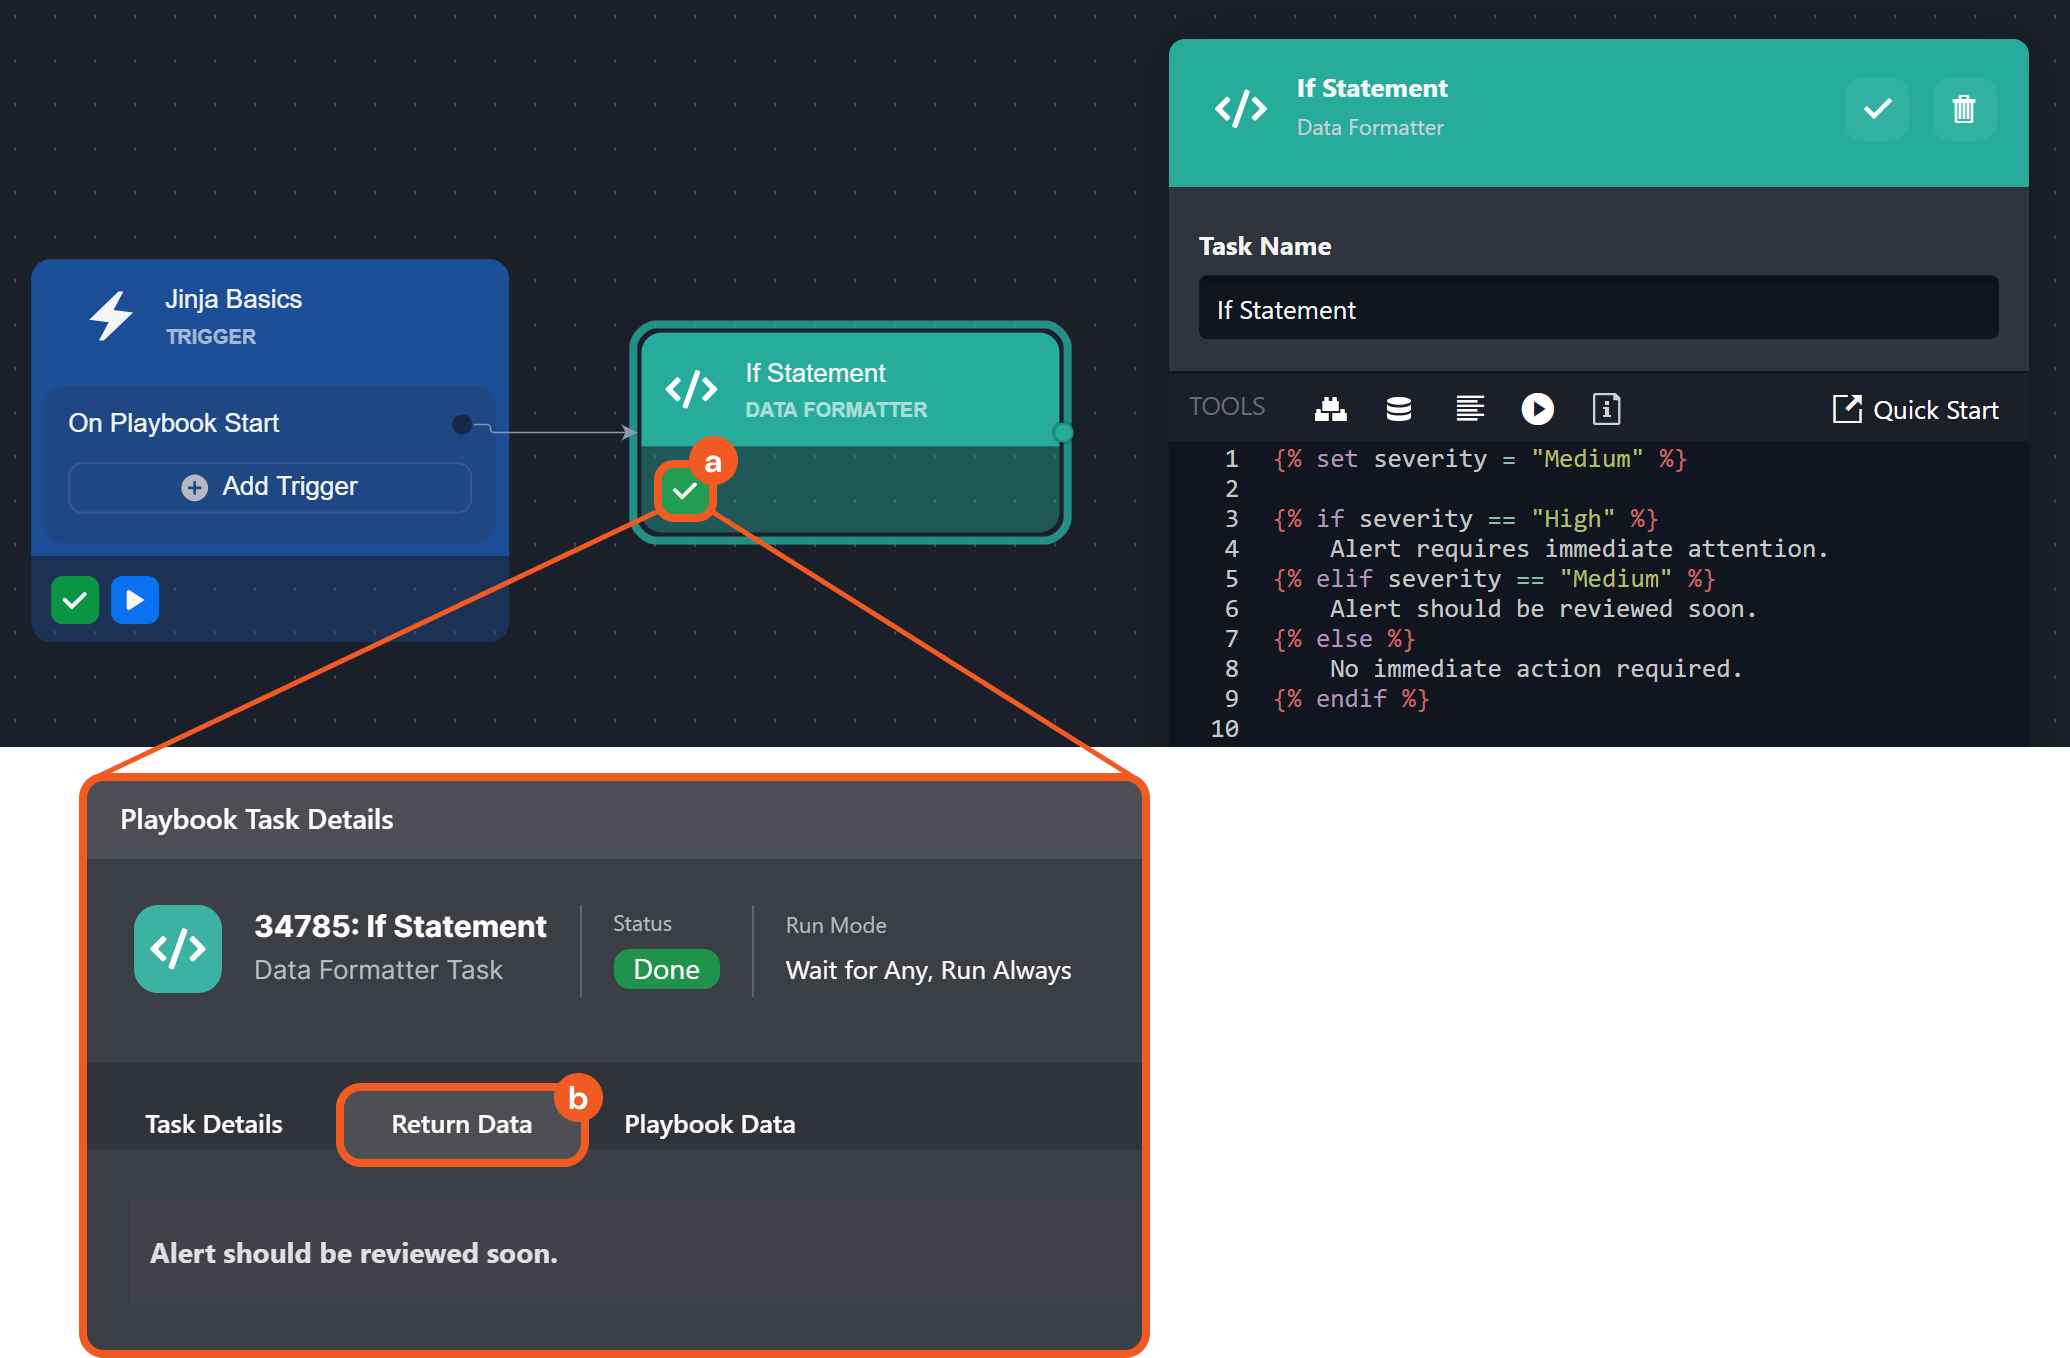
Task: Click the lightning trigger icon
Action: (111, 316)
